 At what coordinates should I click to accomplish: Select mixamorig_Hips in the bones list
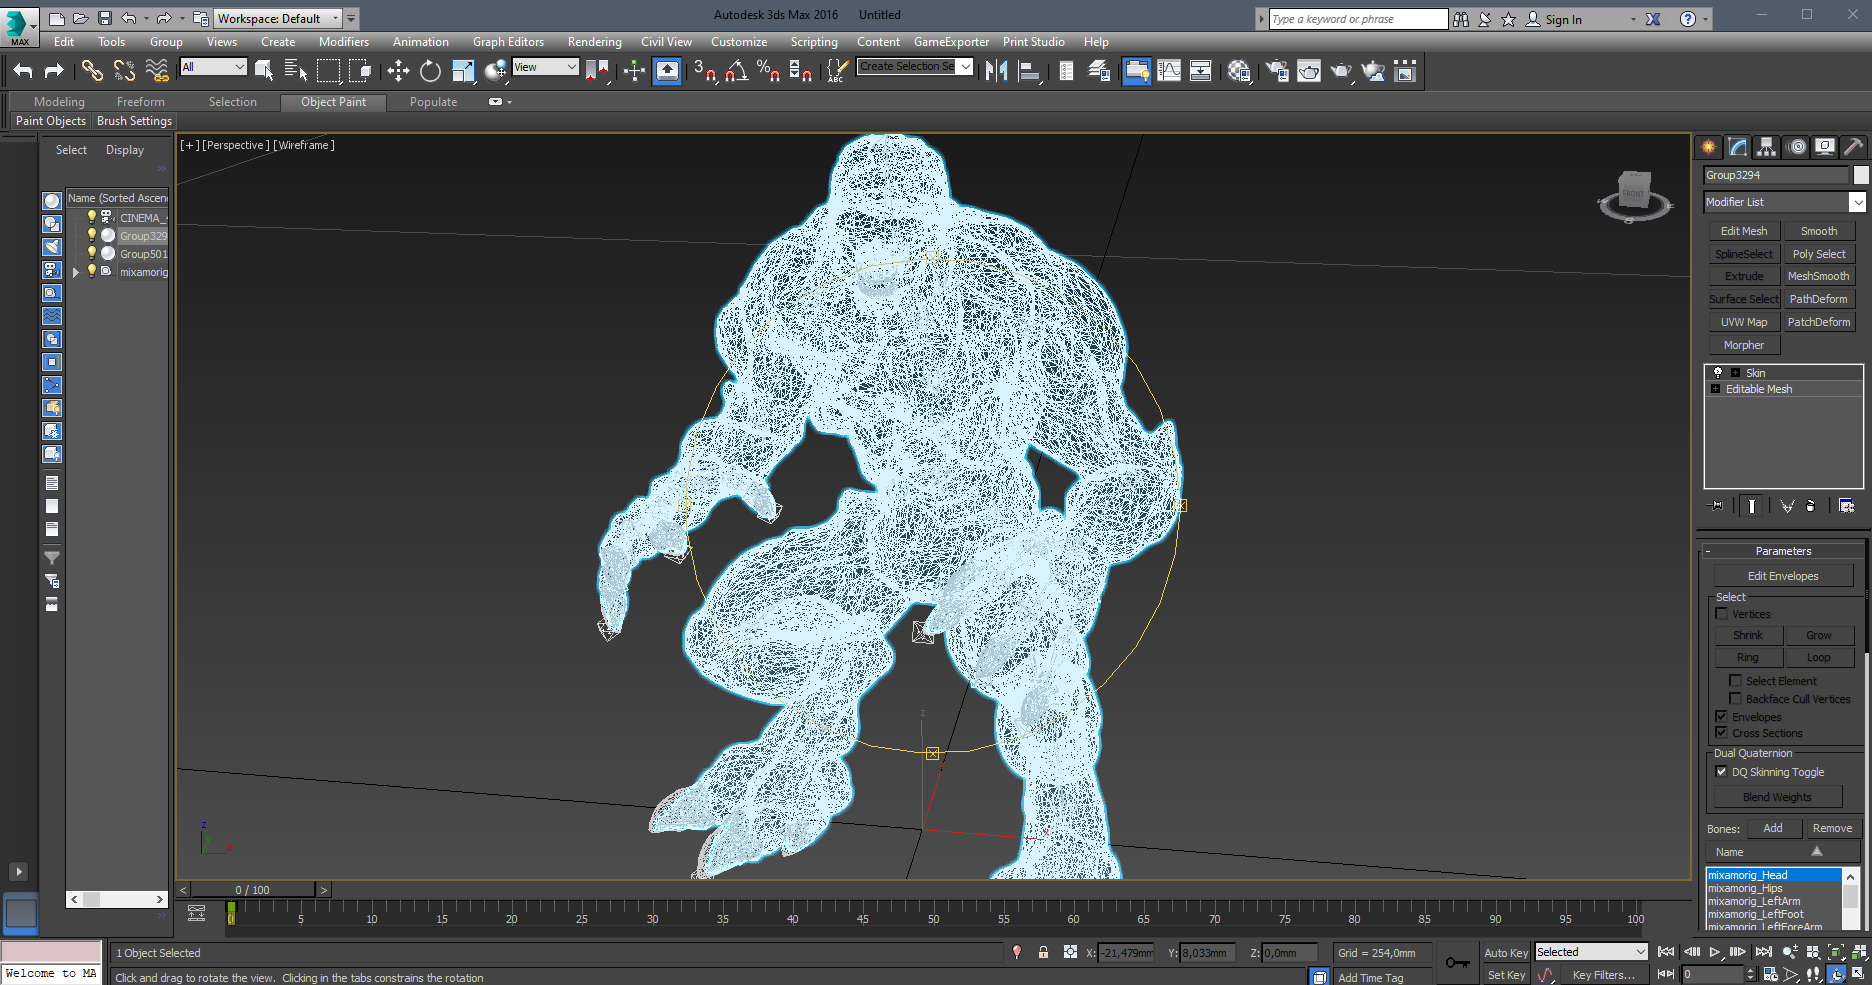click(1745, 888)
